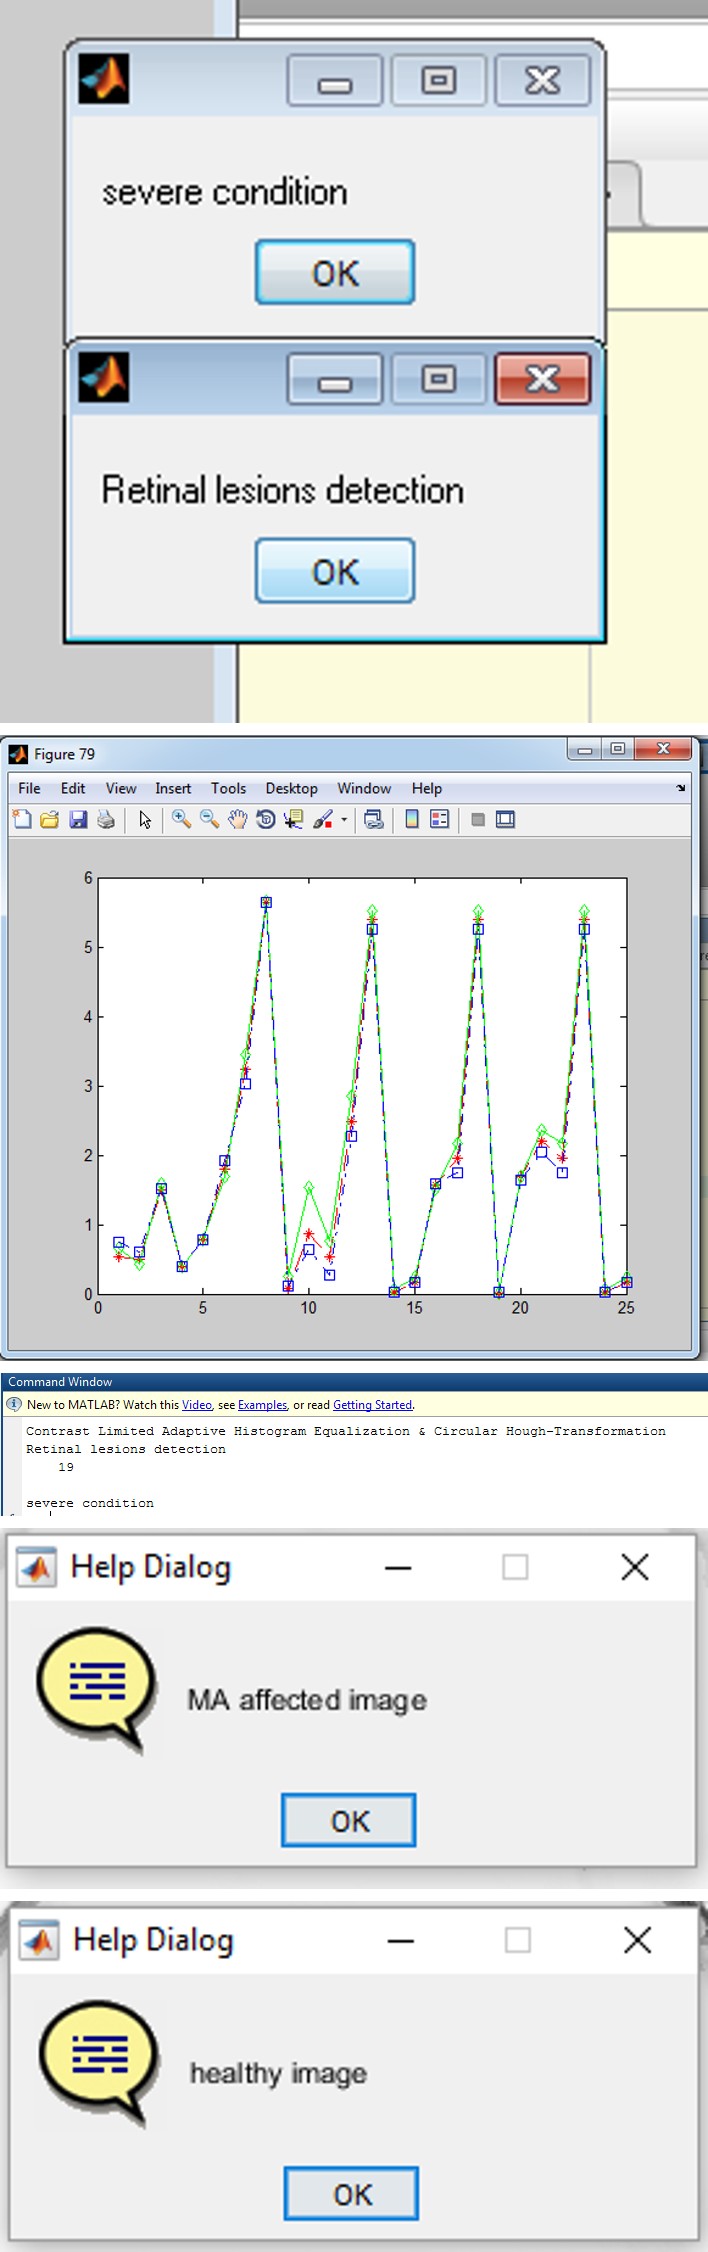Viewport: 708px width, 2252px height.
Task: Select the Pan hand tool
Action: (237, 820)
